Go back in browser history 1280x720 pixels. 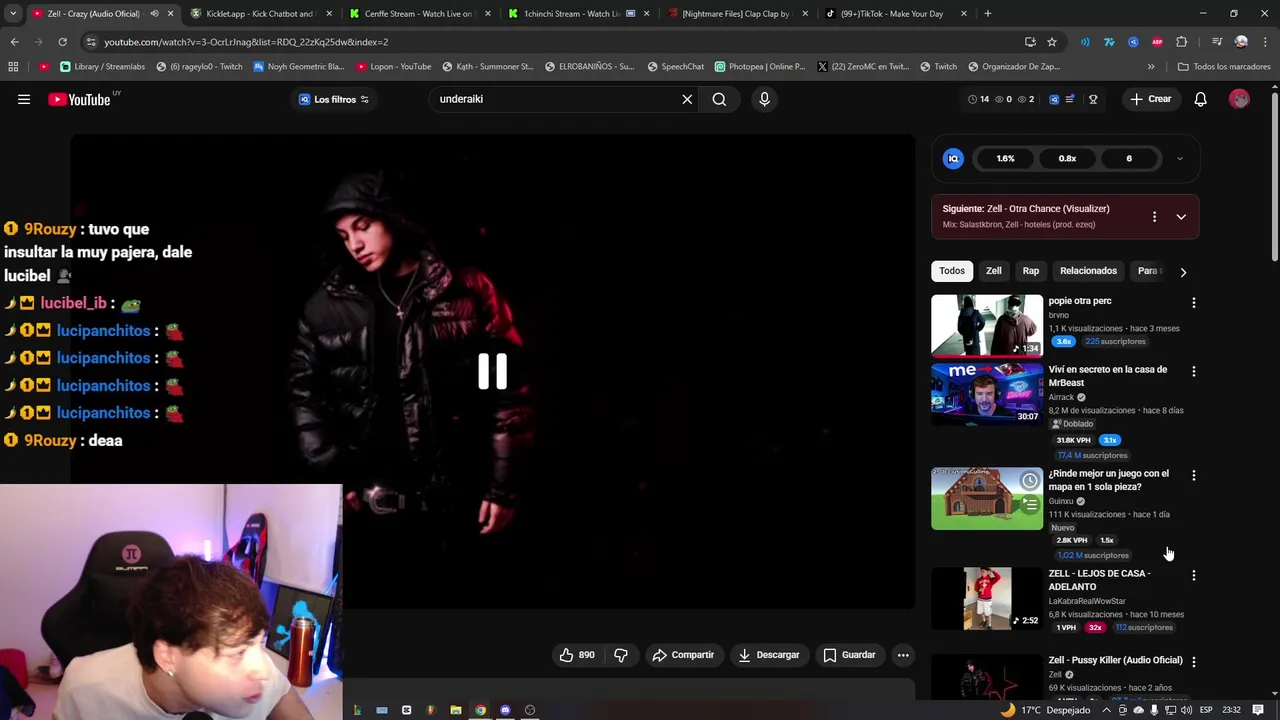pyautogui.click(x=14, y=42)
